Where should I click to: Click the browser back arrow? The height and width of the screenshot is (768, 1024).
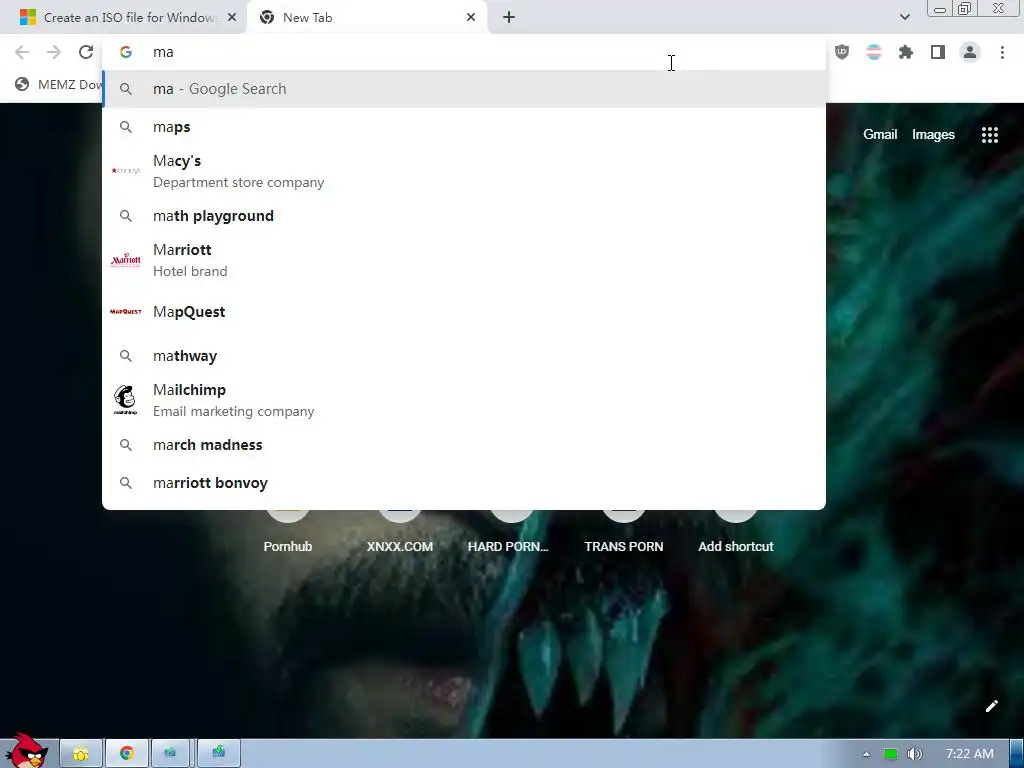[22, 52]
